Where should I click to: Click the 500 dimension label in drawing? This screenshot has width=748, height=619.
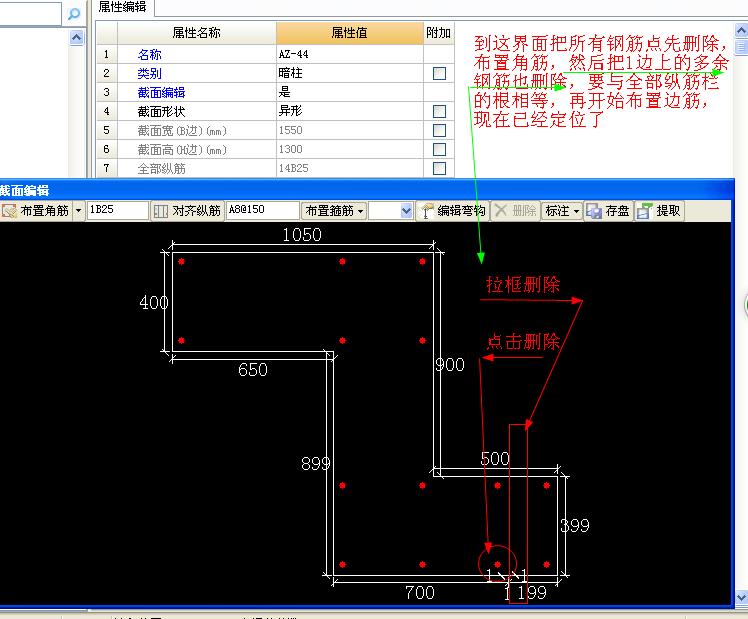[495, 459]
